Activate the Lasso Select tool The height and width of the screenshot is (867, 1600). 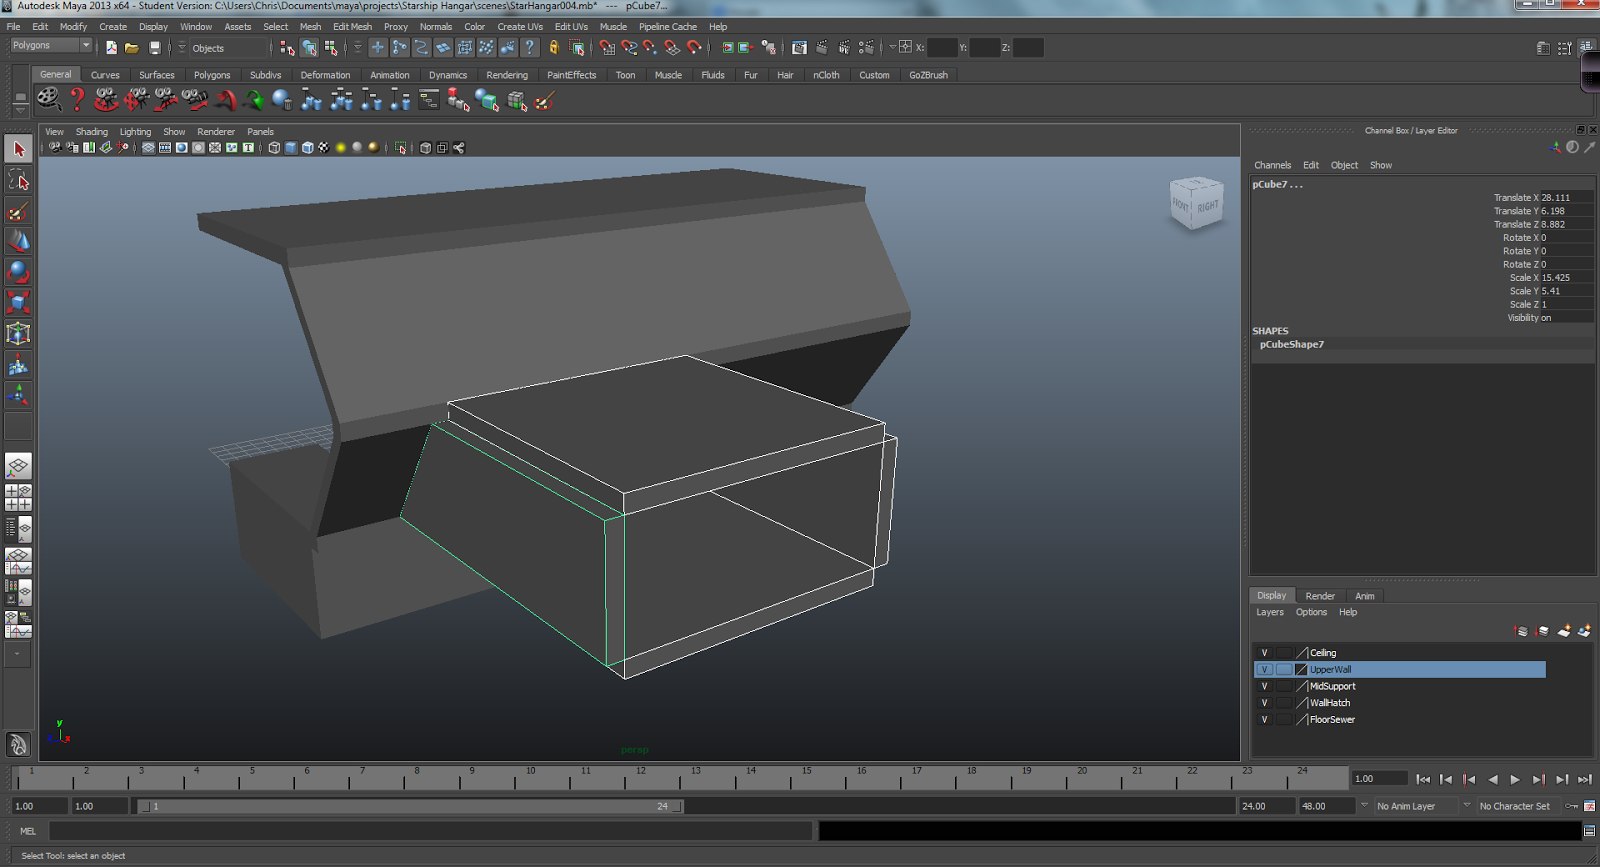18,180
